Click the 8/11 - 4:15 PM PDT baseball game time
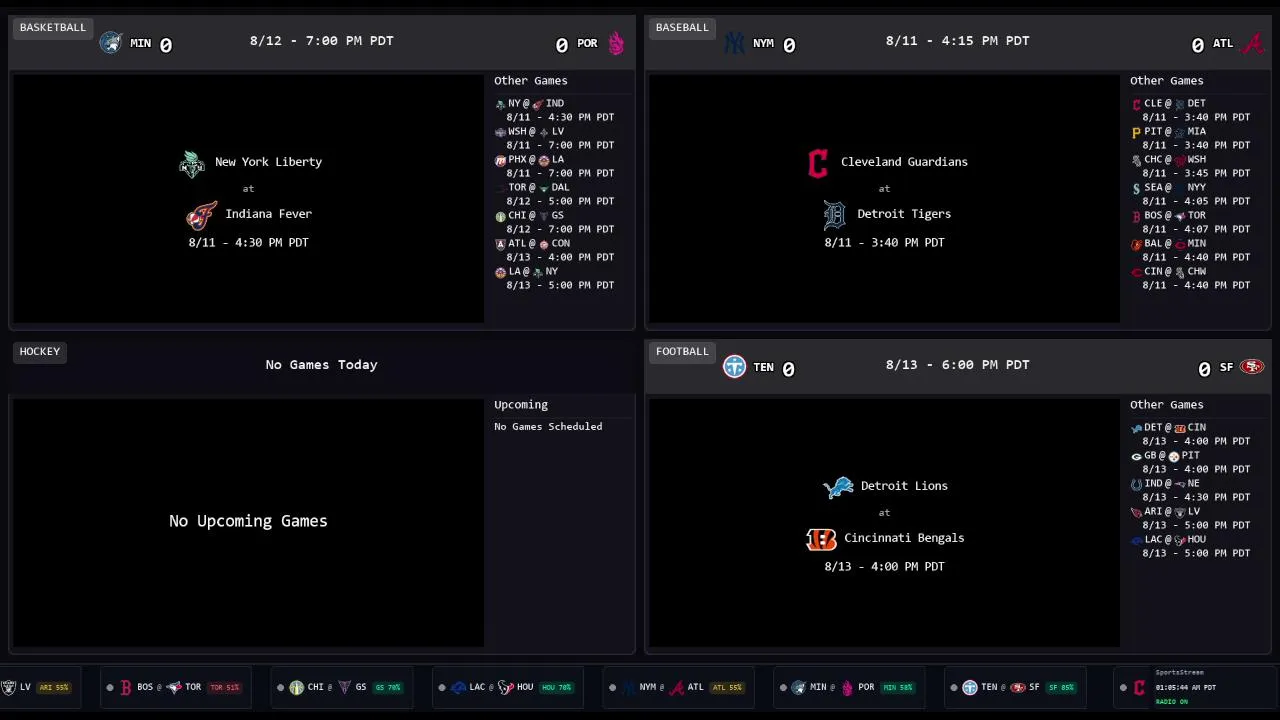The height and width of the screenshot is (720, 1280). coord(958,41)
